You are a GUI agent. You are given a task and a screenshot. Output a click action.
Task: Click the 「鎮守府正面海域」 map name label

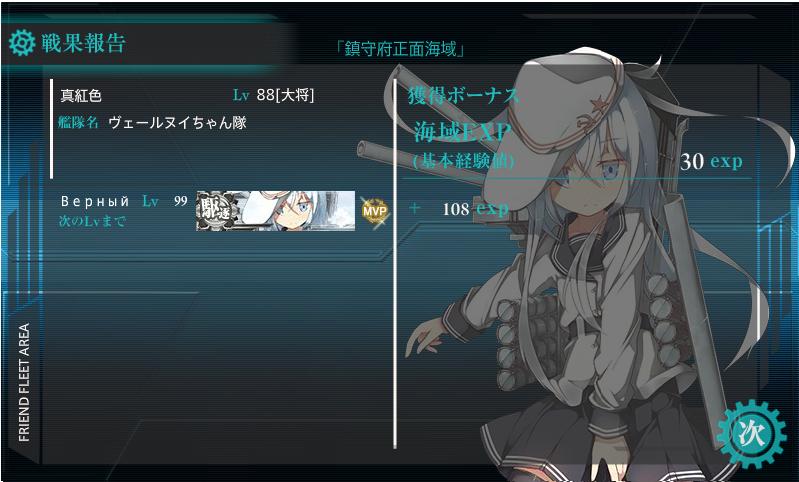tap(400, 49)
